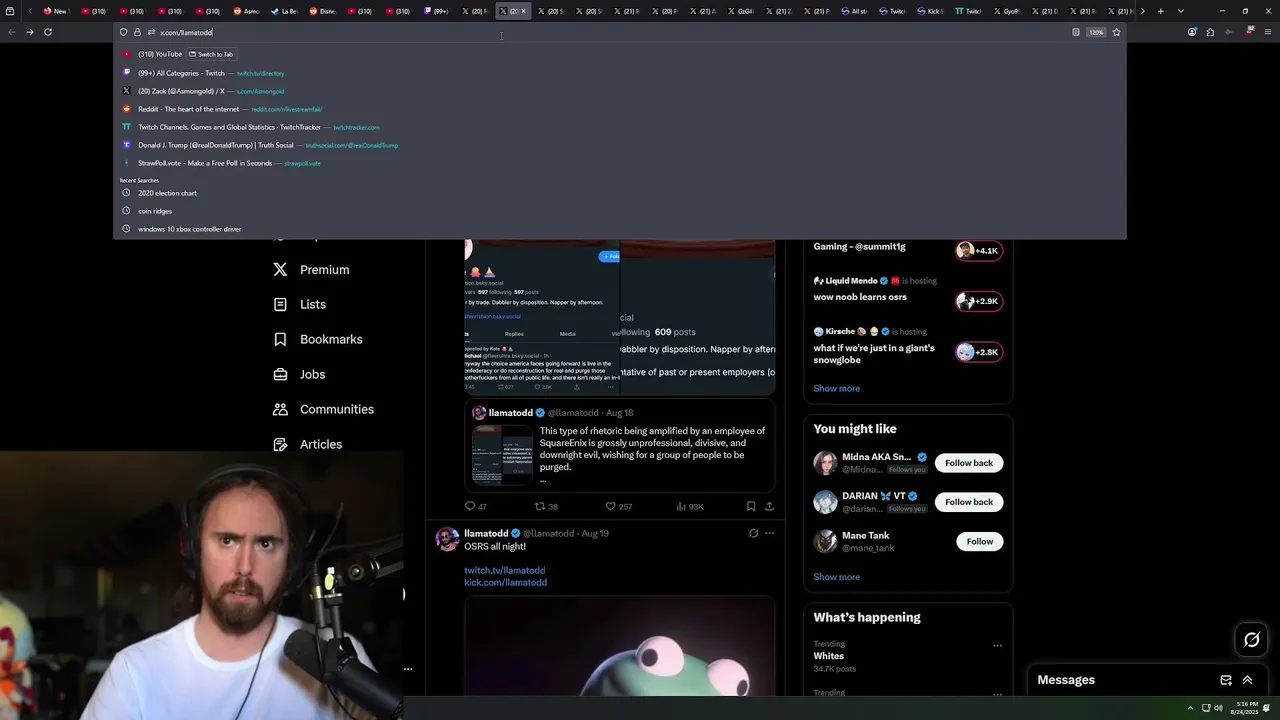Open Articles in the X sidebar
The image size is (1280, 720).
click(307, 444)
